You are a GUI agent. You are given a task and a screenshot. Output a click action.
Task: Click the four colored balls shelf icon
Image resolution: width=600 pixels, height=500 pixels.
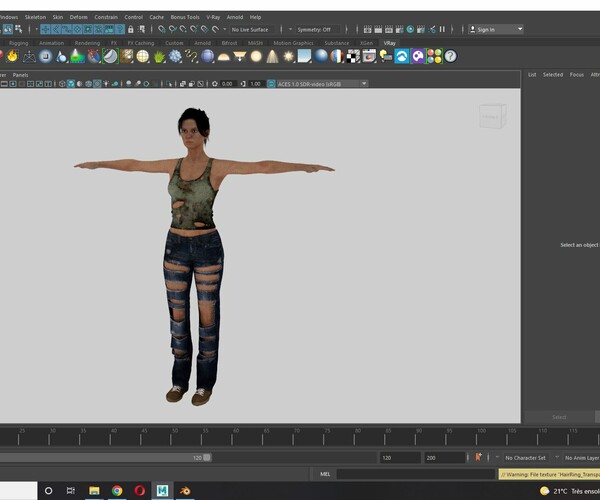(434, 56)
